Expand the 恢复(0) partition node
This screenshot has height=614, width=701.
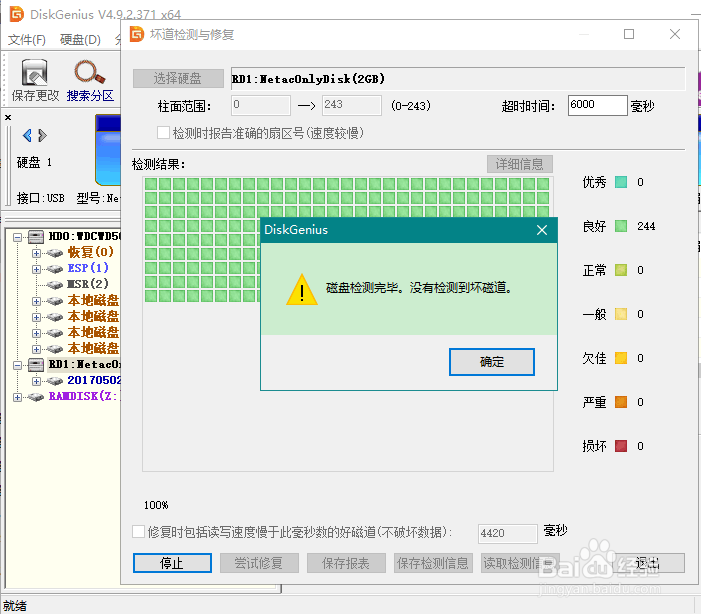36,253
